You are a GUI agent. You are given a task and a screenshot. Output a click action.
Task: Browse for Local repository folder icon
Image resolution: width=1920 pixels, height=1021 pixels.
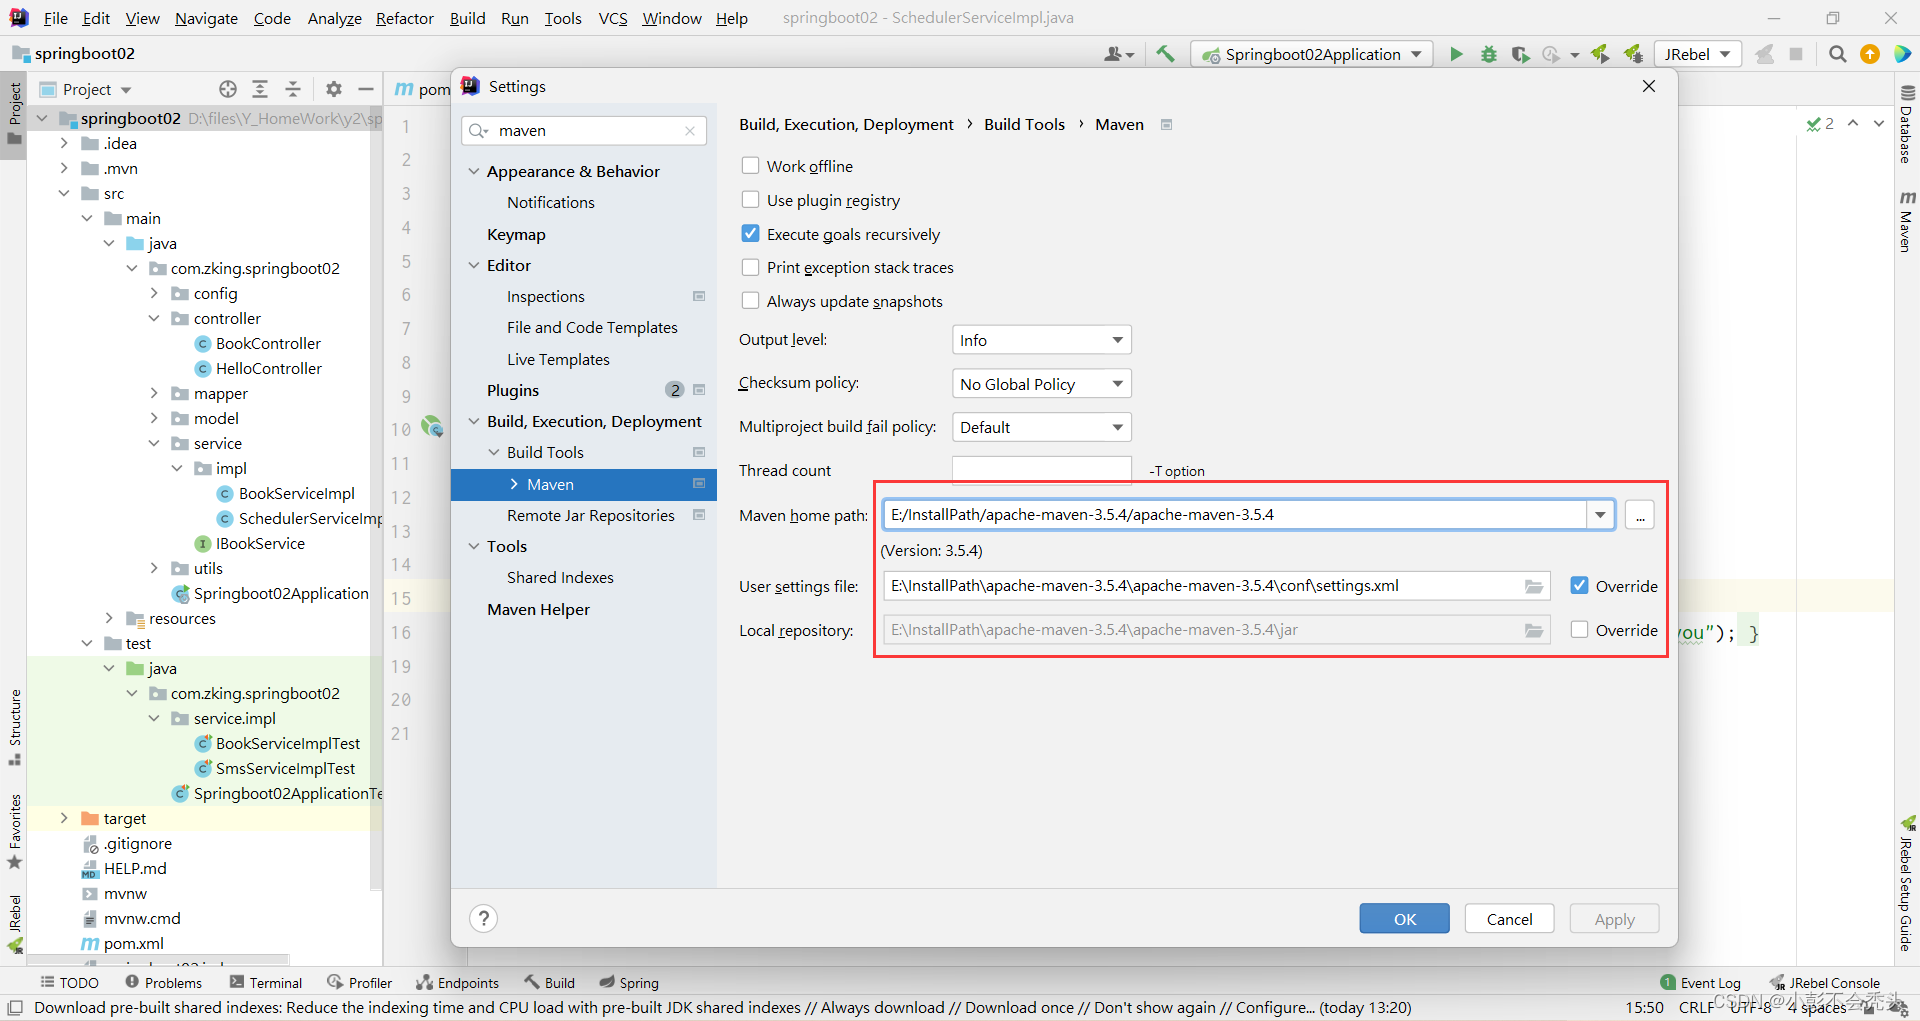(x=1534, y=630)
